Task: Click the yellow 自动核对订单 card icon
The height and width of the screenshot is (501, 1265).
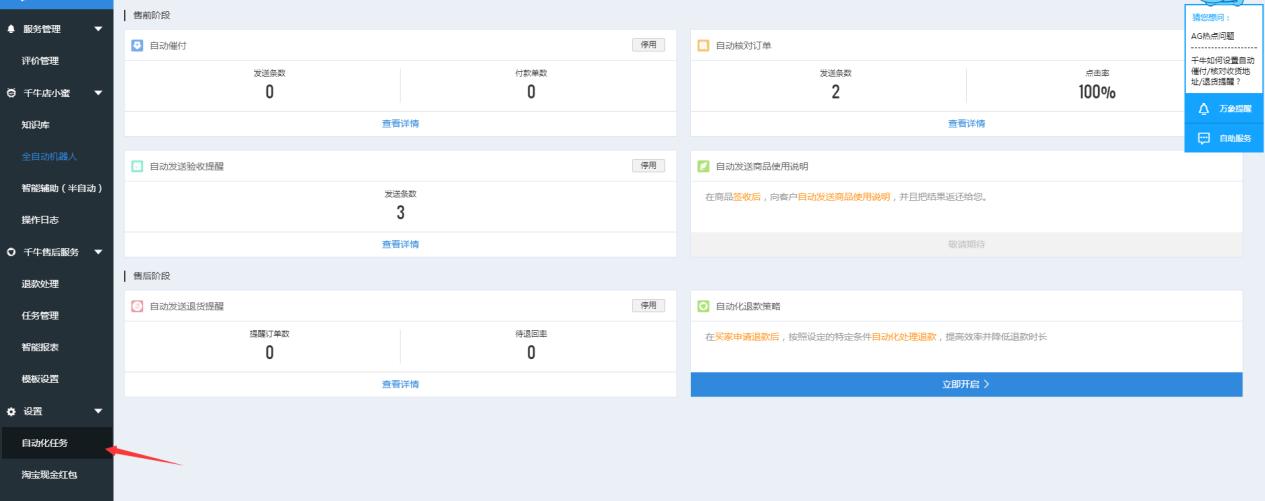Action: pyautogui.click(x=704, y=45)
